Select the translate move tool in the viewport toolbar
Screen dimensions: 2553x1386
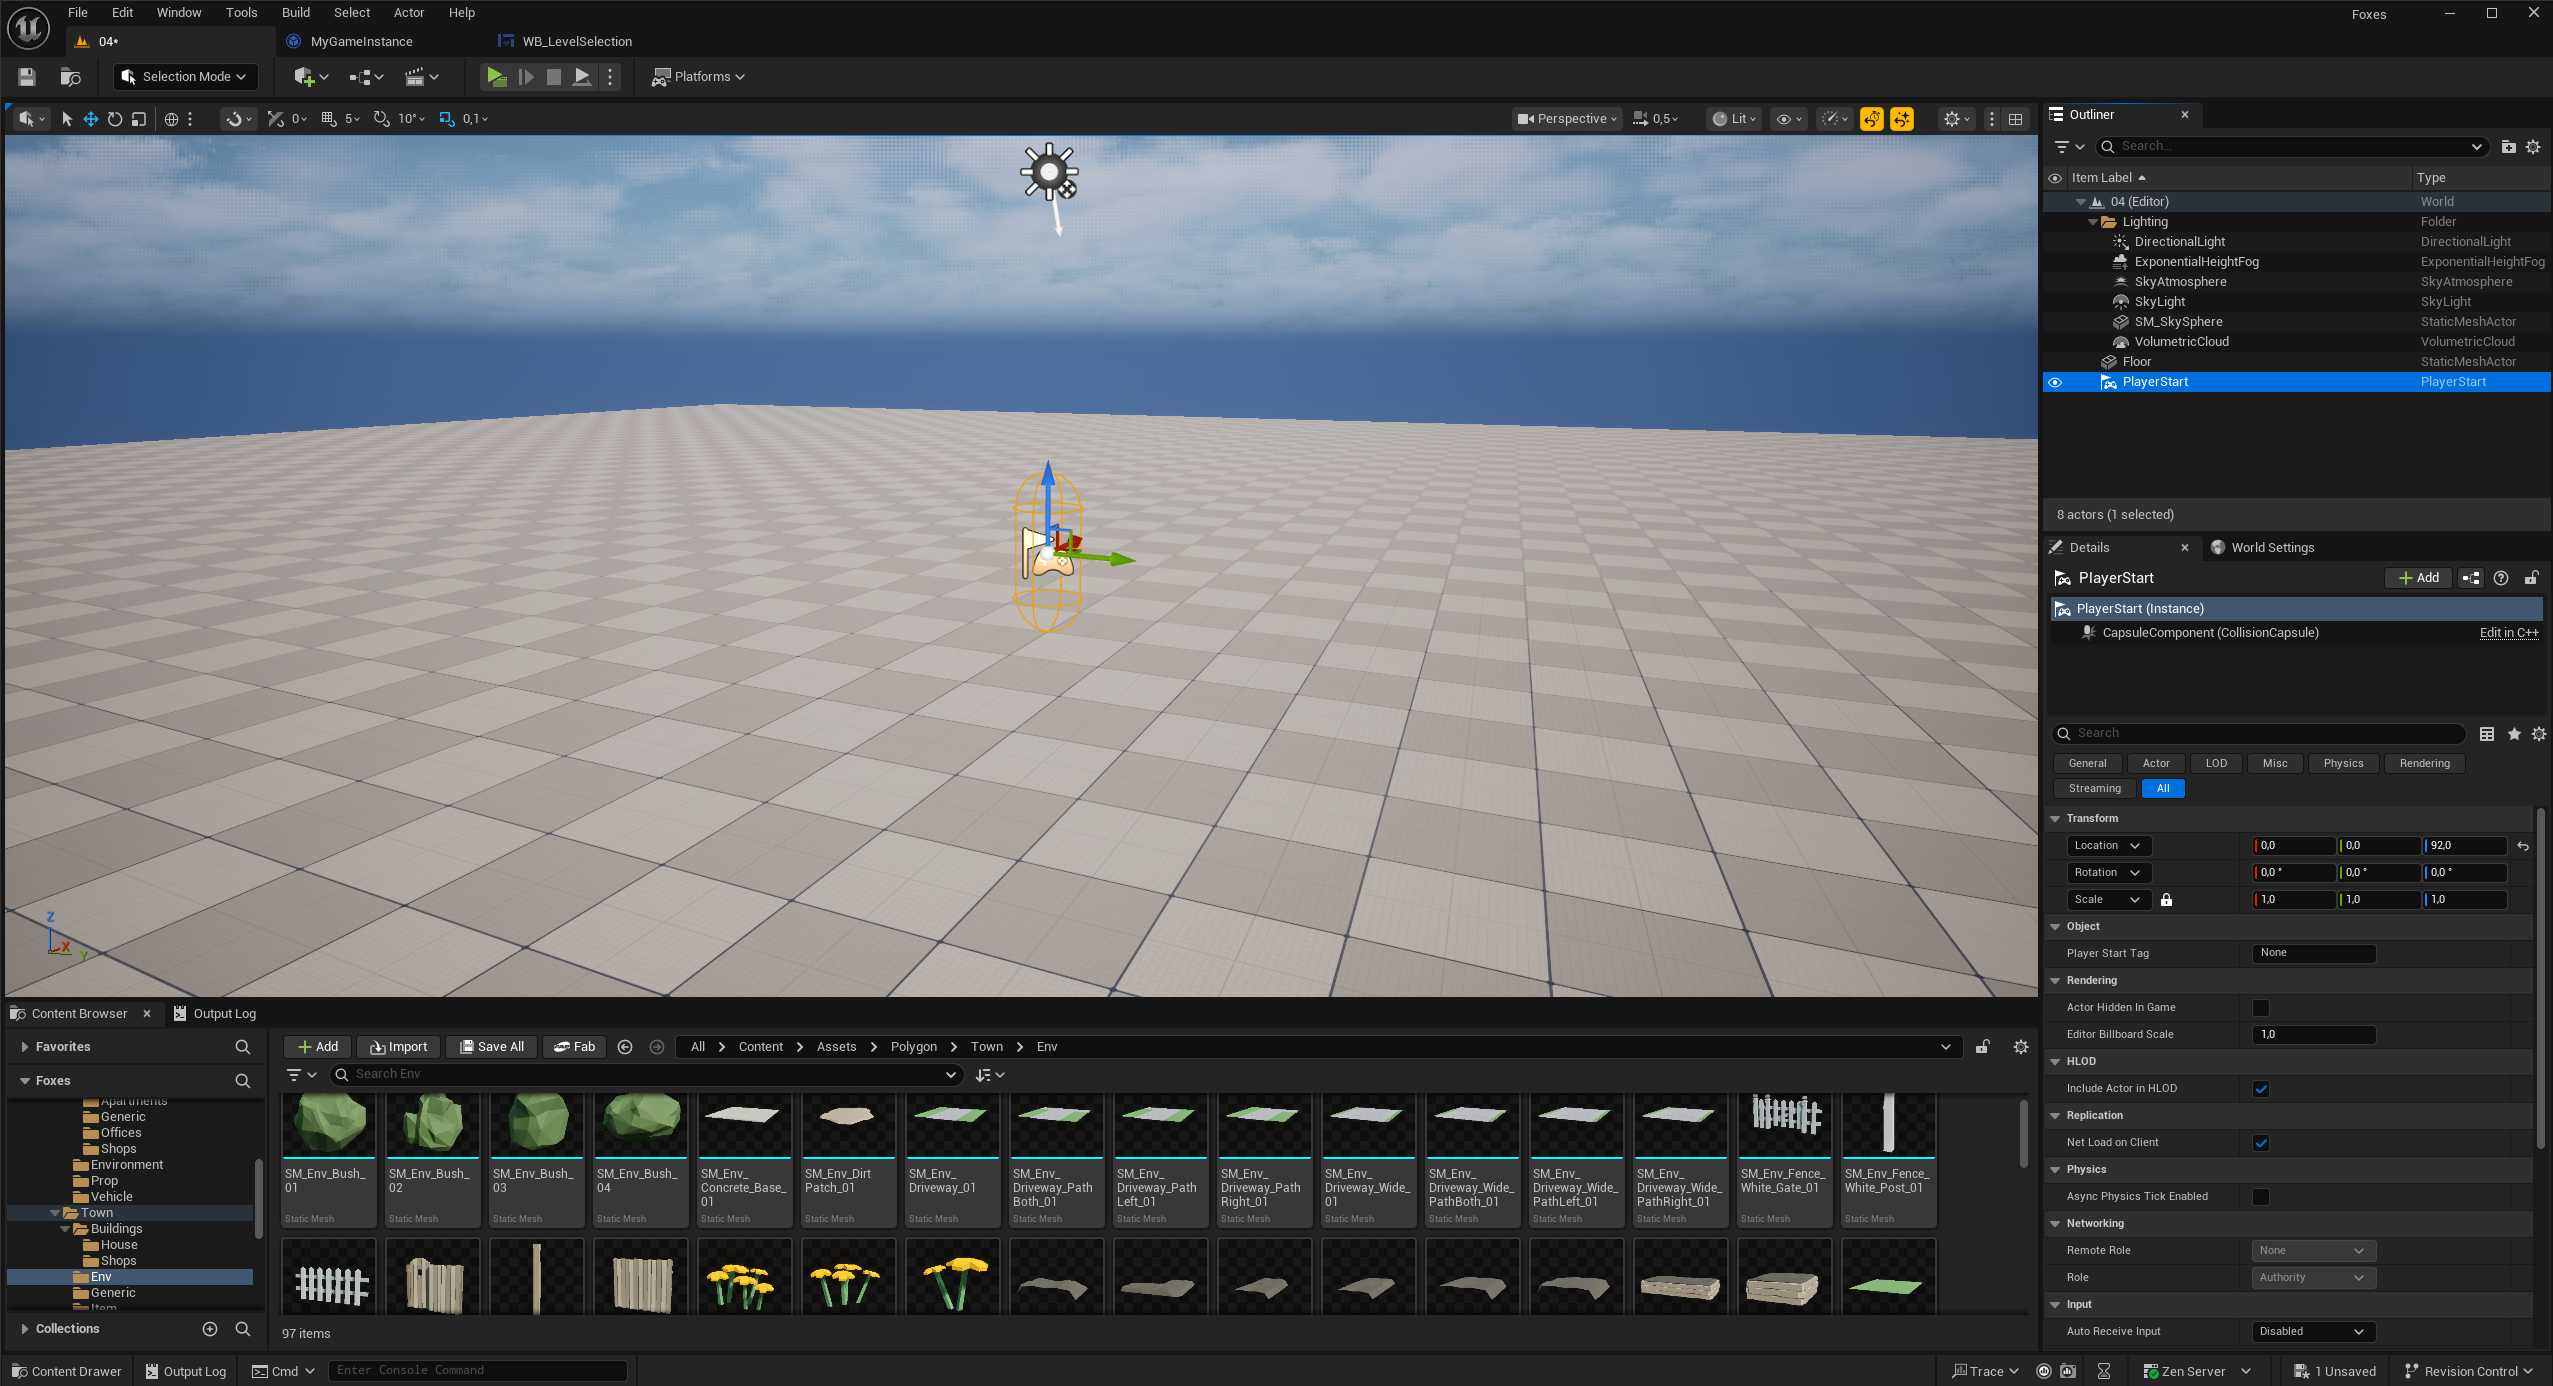[91, 119]
